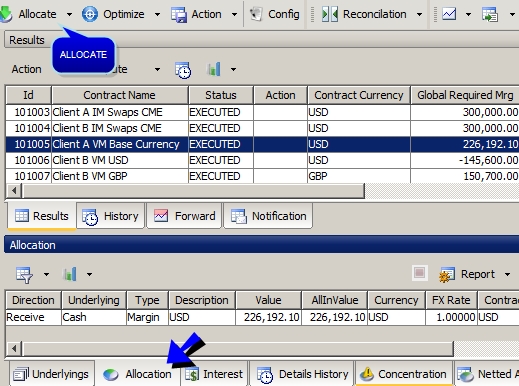
Task: Click the bar chart icon in Results toolbar
Action: point(214,69)
